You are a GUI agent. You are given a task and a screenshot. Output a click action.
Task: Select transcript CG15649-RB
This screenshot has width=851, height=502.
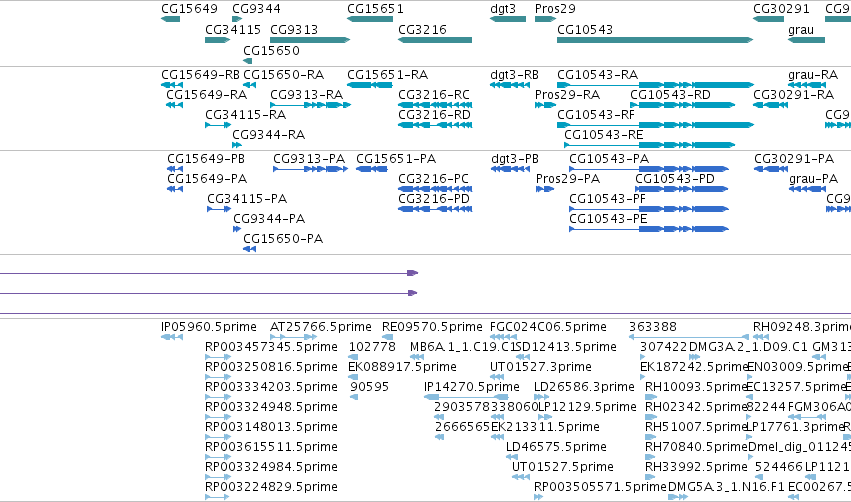click(x=172, y=85)
